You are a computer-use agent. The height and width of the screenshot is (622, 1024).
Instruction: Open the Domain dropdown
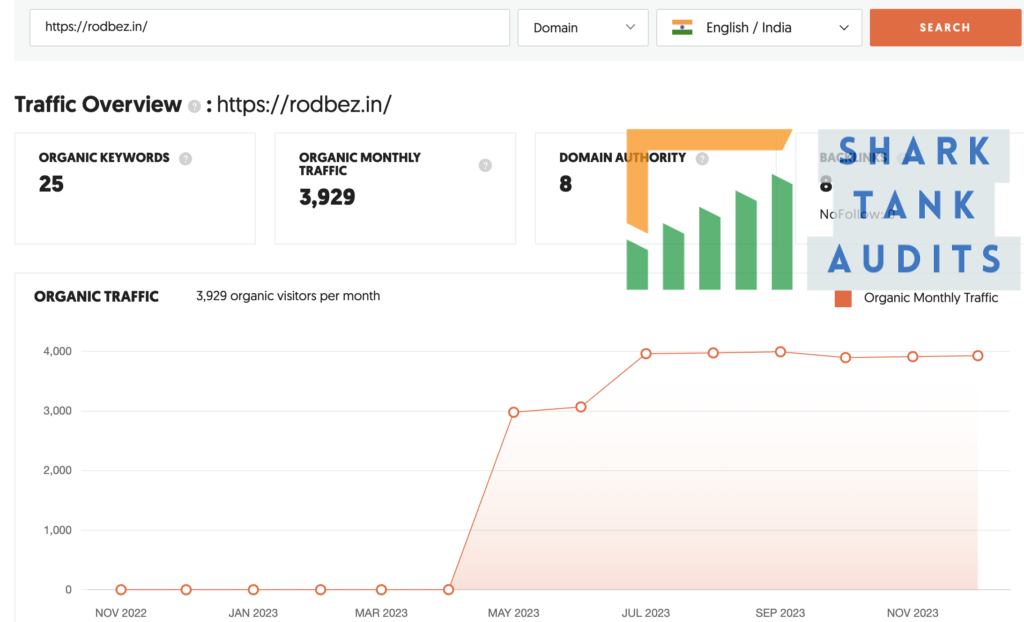point(583,27)
